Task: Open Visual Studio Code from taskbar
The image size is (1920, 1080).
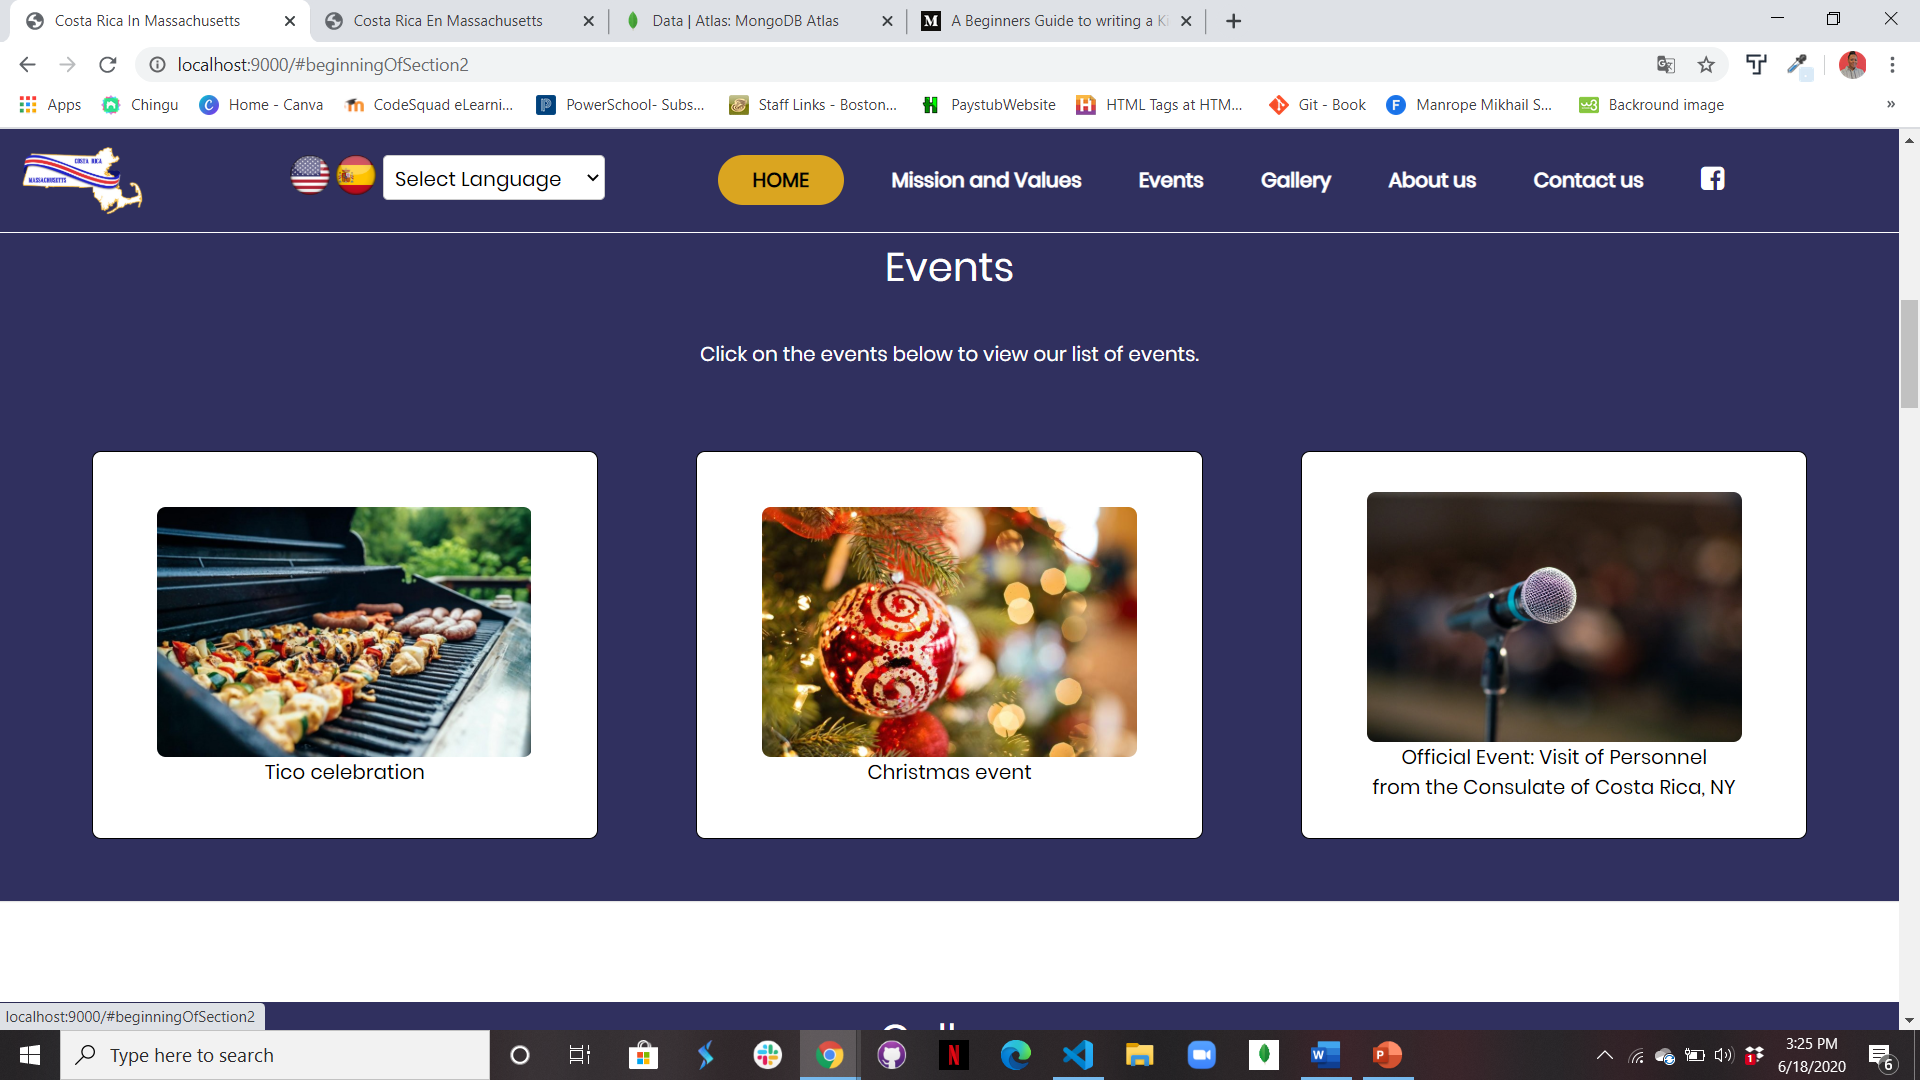Action: click(x=1077, y=1055)
